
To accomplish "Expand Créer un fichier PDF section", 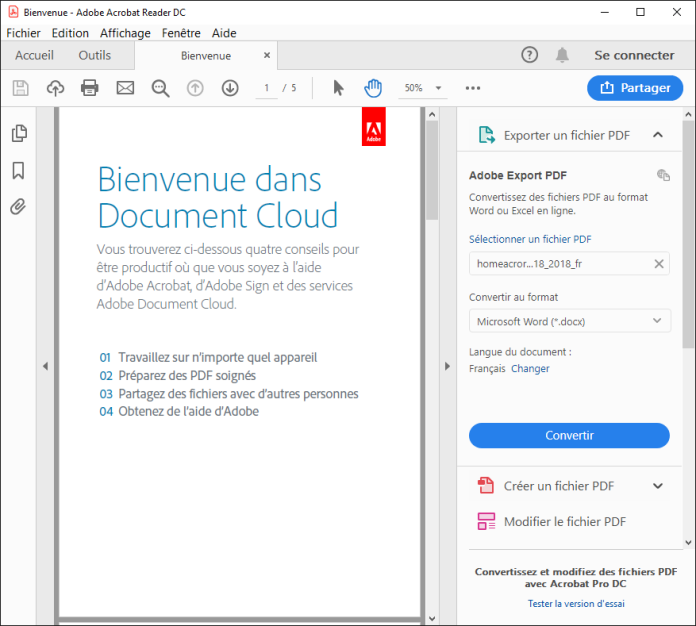I will (x=658, y=486).
